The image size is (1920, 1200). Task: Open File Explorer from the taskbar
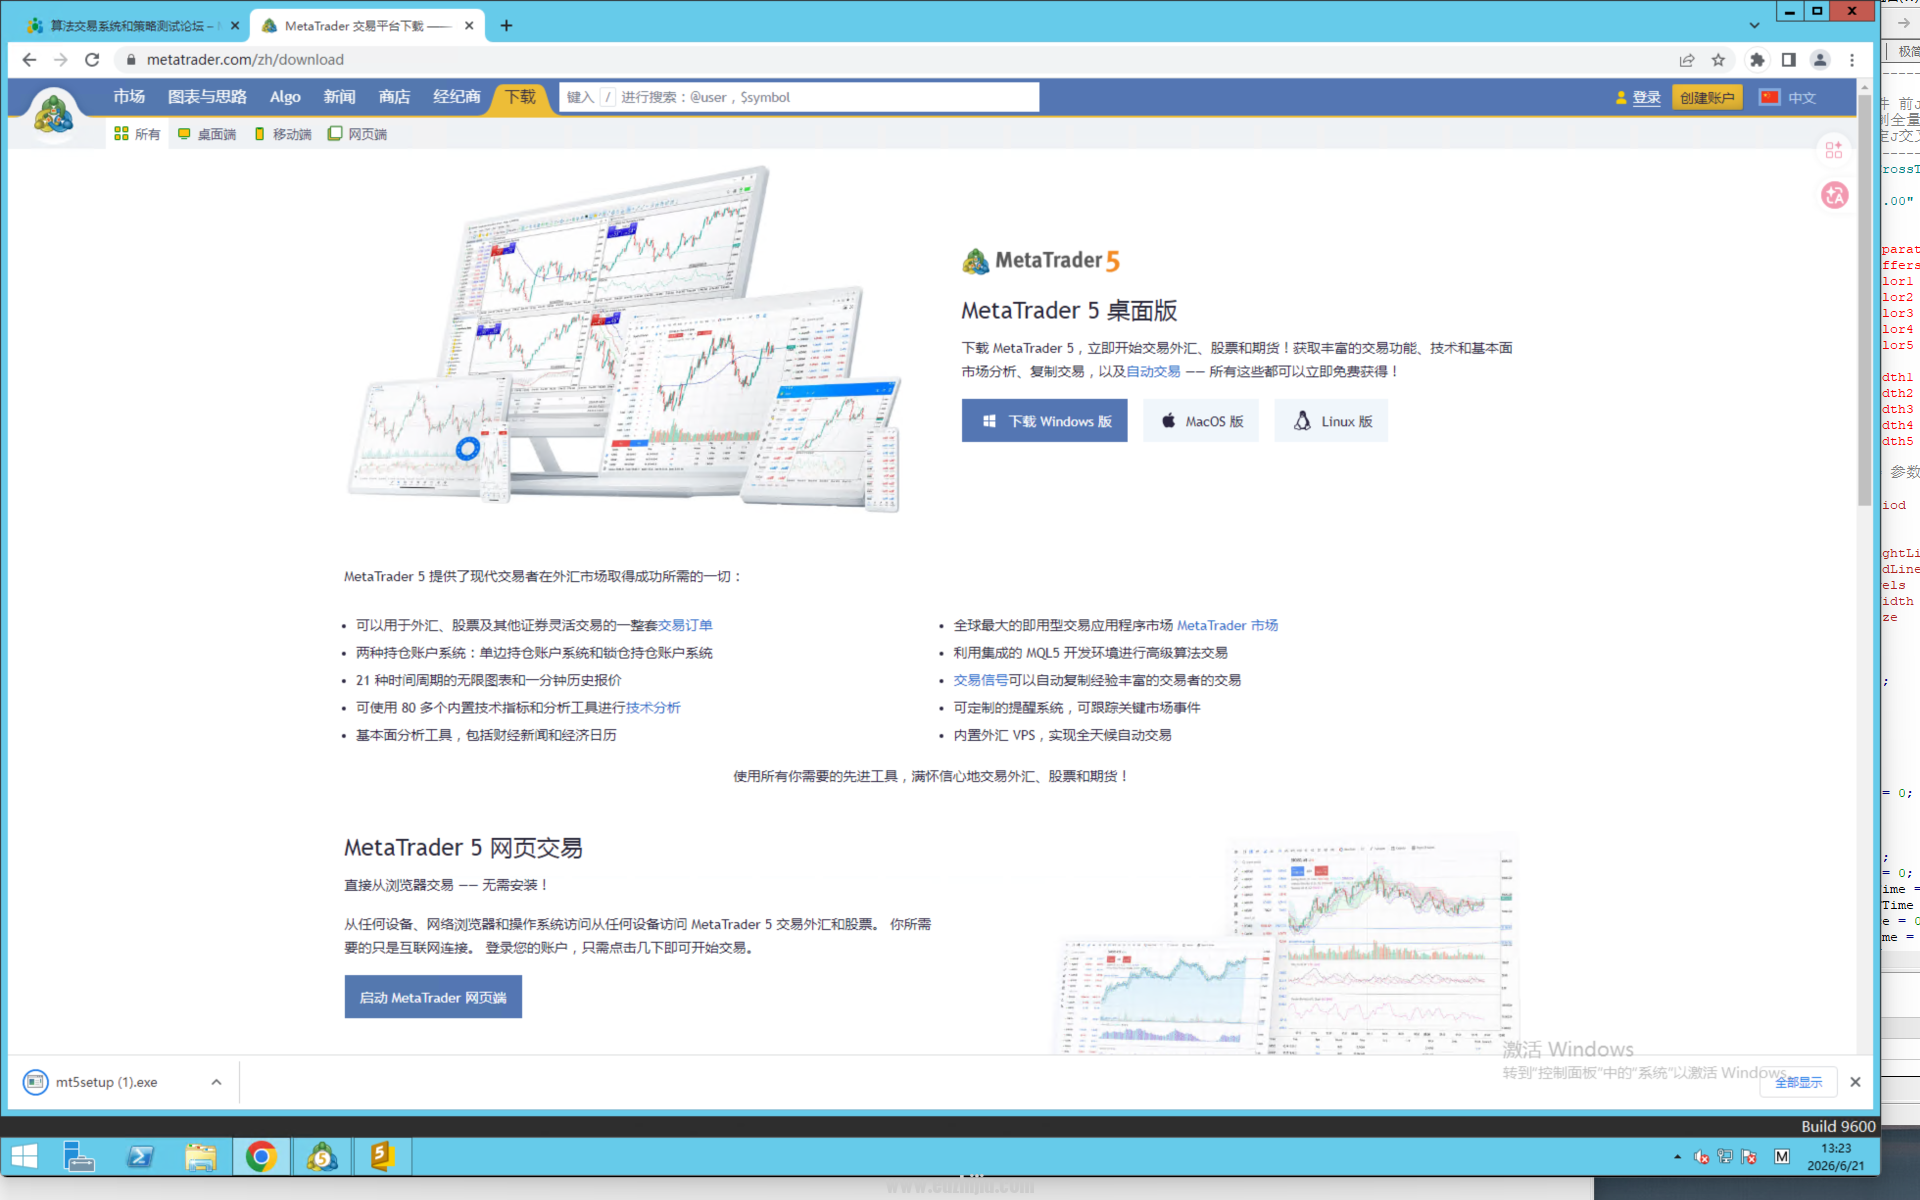click(200, 1157)
